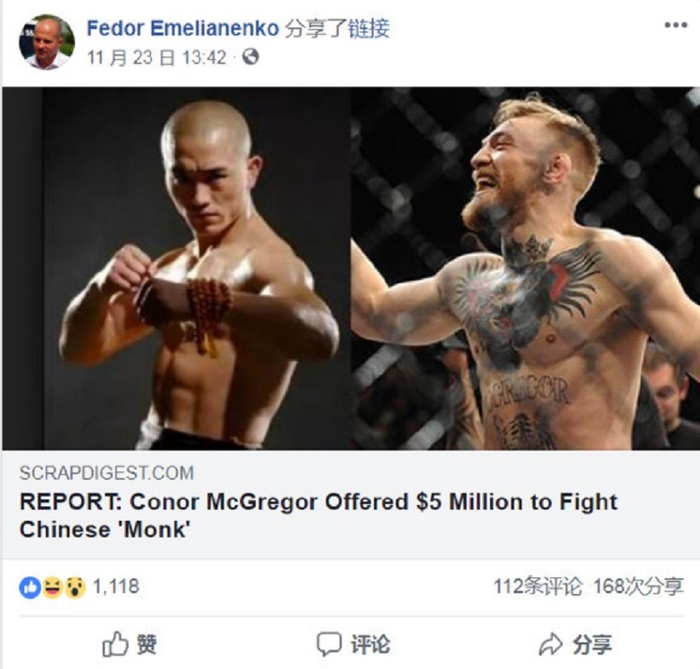
Task: Click the Haha laughing reaction icon
Action: [52, 587]
